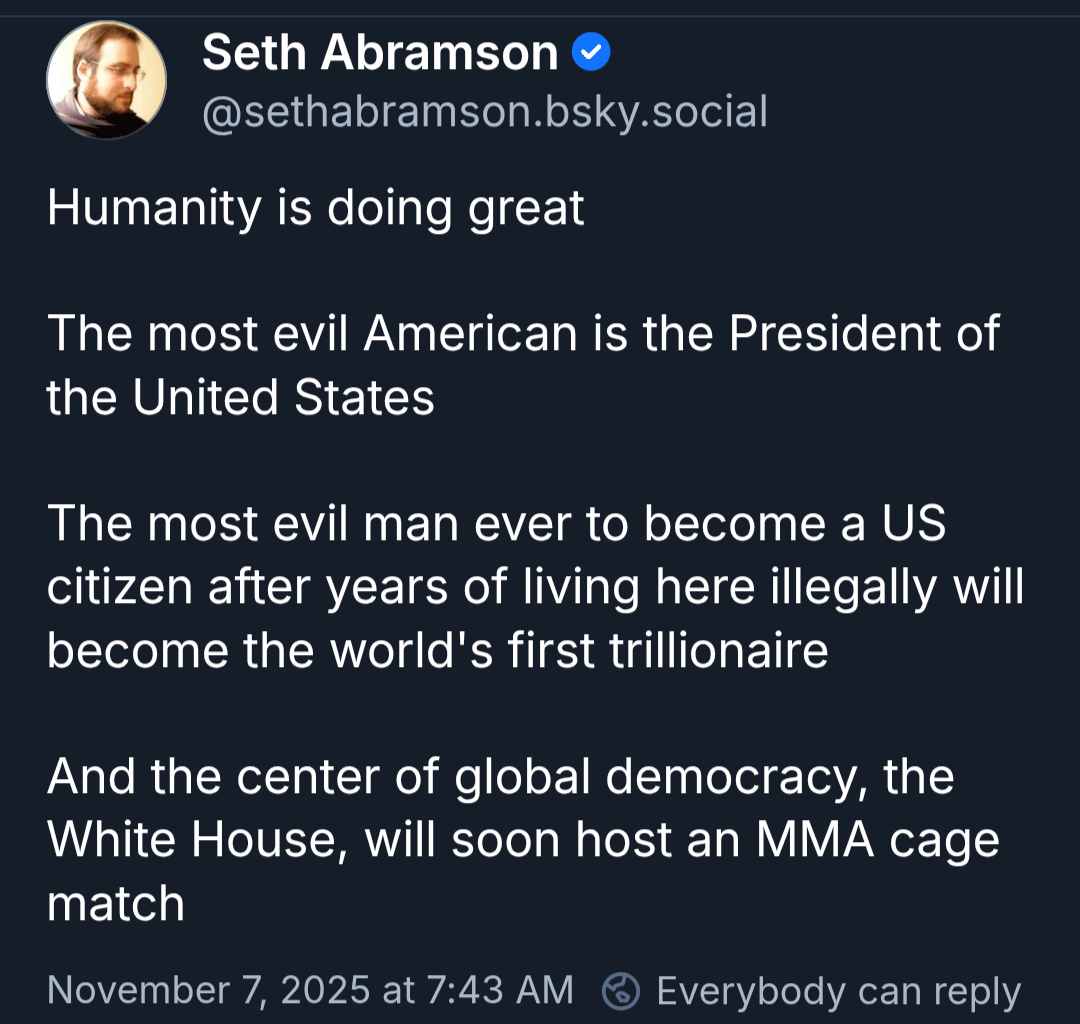Screen dimensions: 1080x1024
Task: Click the time '7:43 AM' in the timestamp
Action: point(500,990)
